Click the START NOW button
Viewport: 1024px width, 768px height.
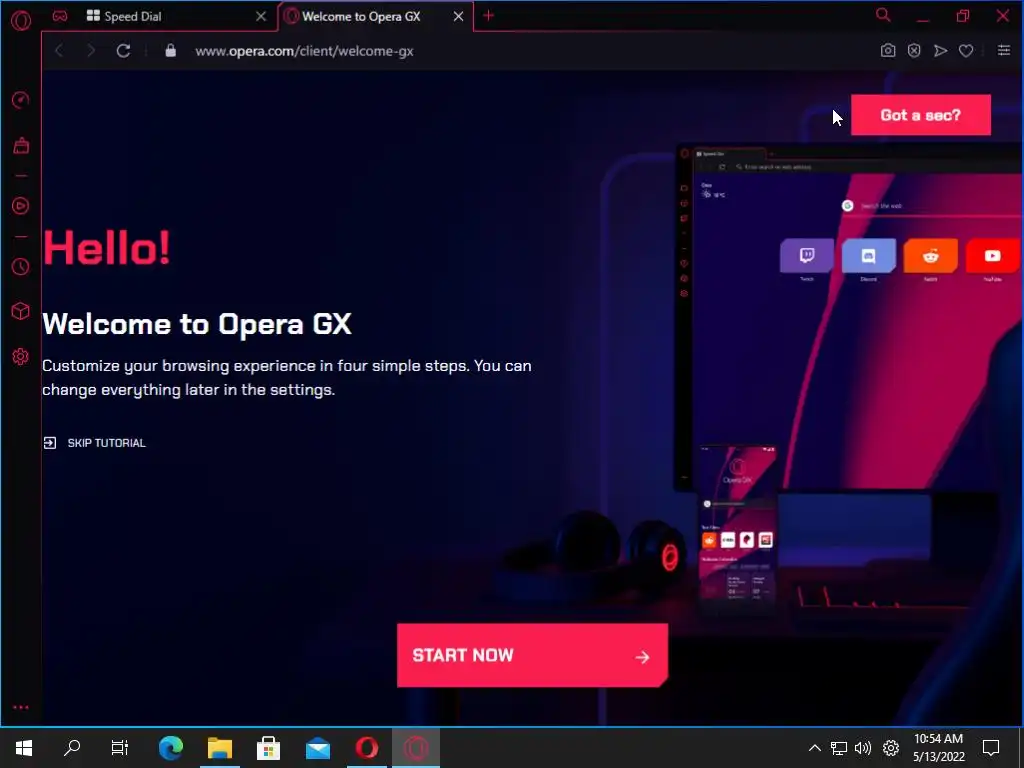click(532, 655)
